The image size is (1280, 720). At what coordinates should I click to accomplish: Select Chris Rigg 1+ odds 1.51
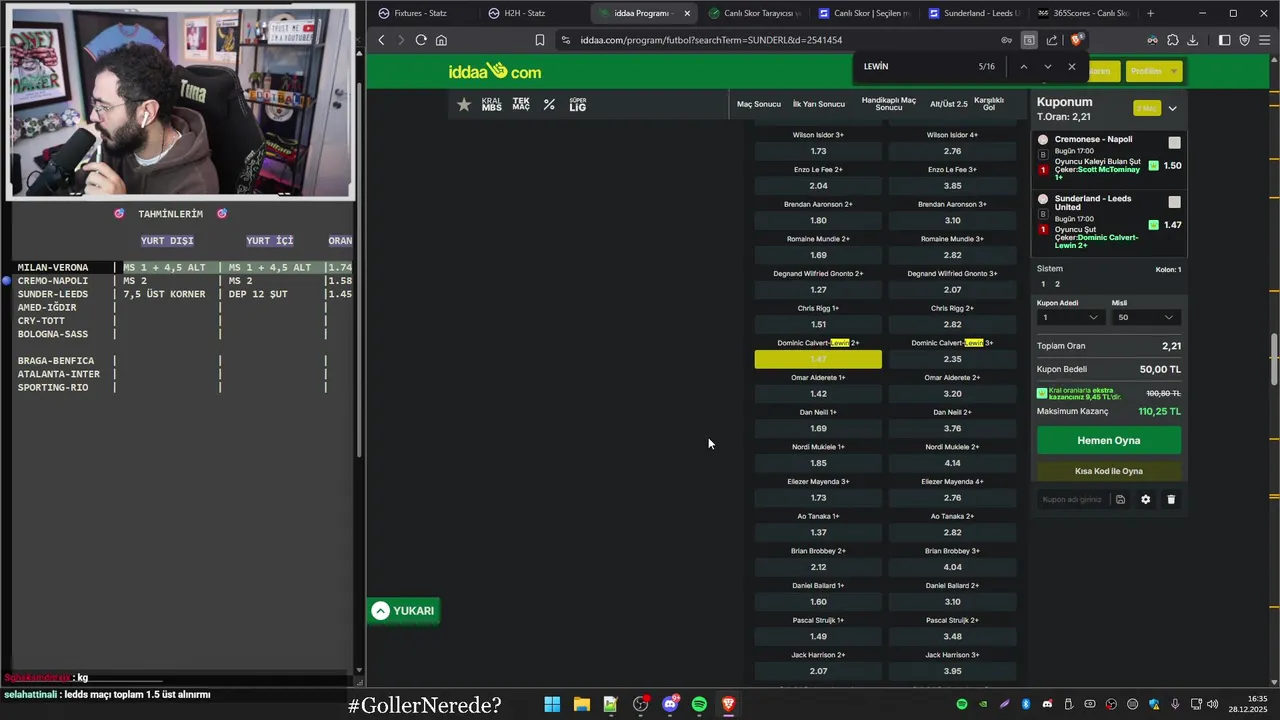(818, 325)
